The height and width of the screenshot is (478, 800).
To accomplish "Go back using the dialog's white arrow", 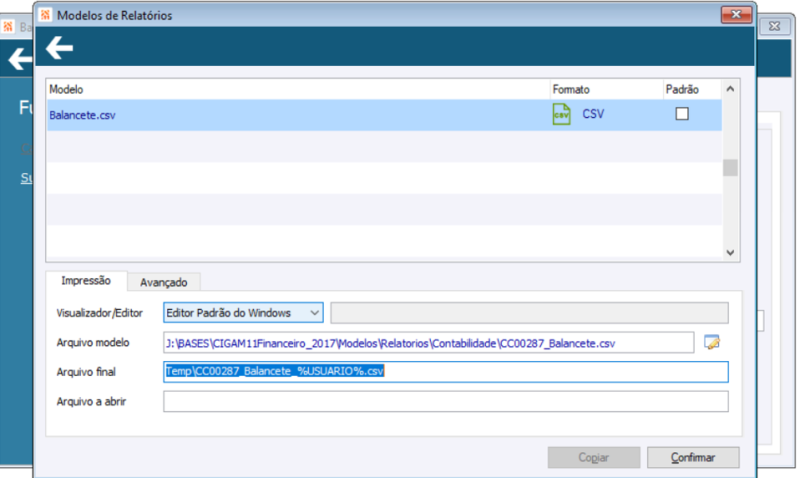I will coord(59,48).
